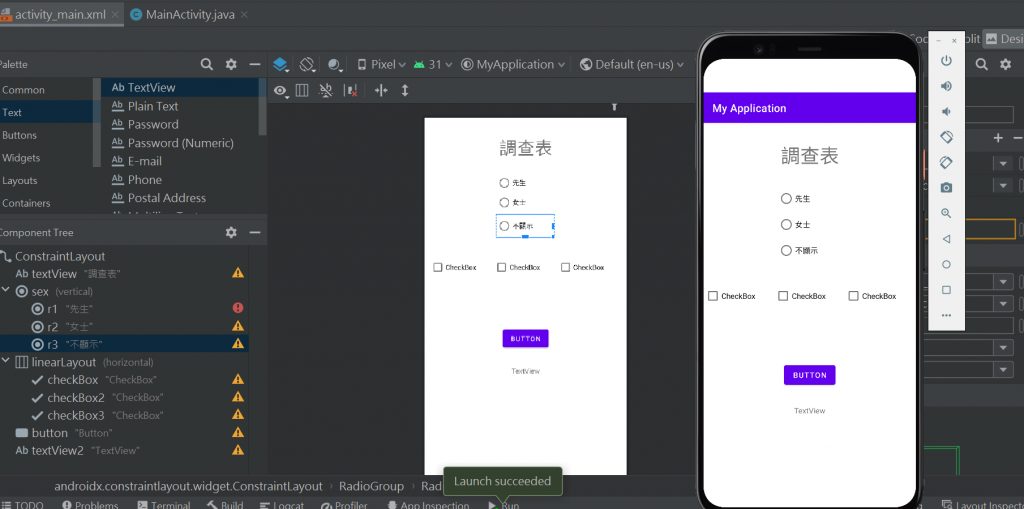This screenshot has height=509, width=1024.
Task: Click ConstraintLayout breadcrumb
Action: click(x=189, y=486)
